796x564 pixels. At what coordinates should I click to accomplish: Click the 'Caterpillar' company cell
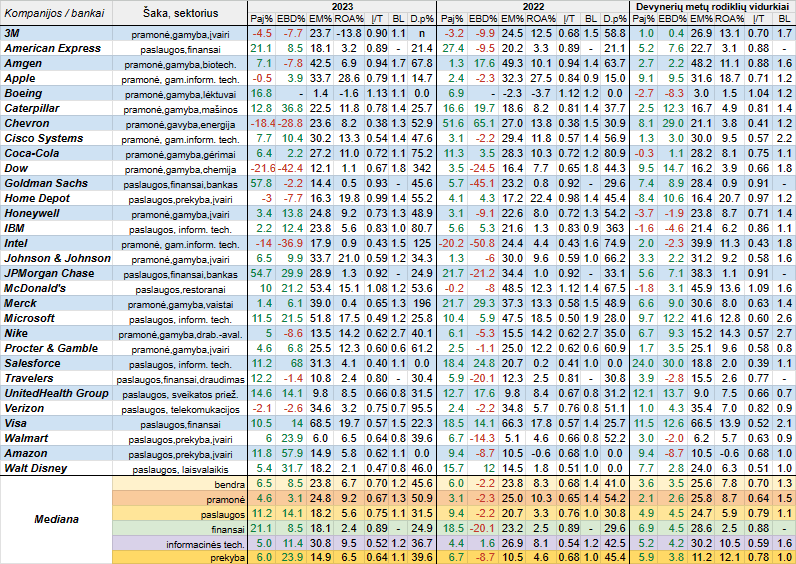click(56, 109)
